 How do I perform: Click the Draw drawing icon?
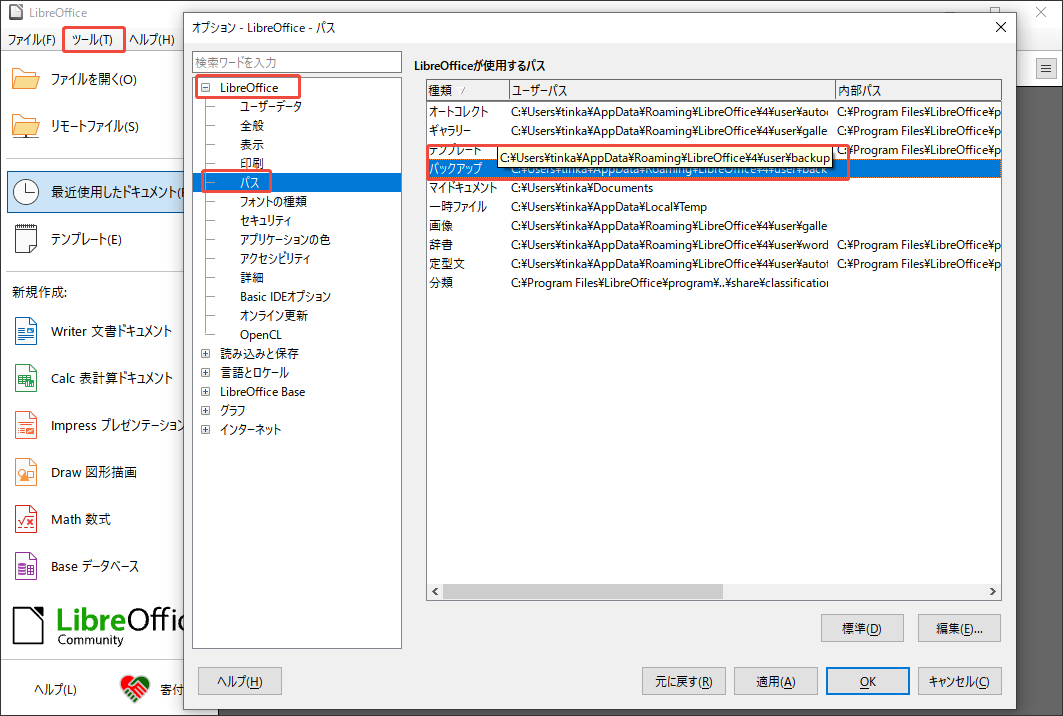pos(26,472)
